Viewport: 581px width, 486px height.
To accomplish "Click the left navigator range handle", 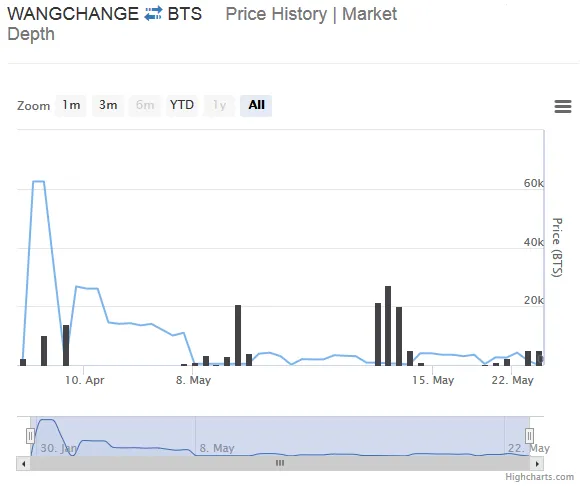I will [x=30, y=436].
